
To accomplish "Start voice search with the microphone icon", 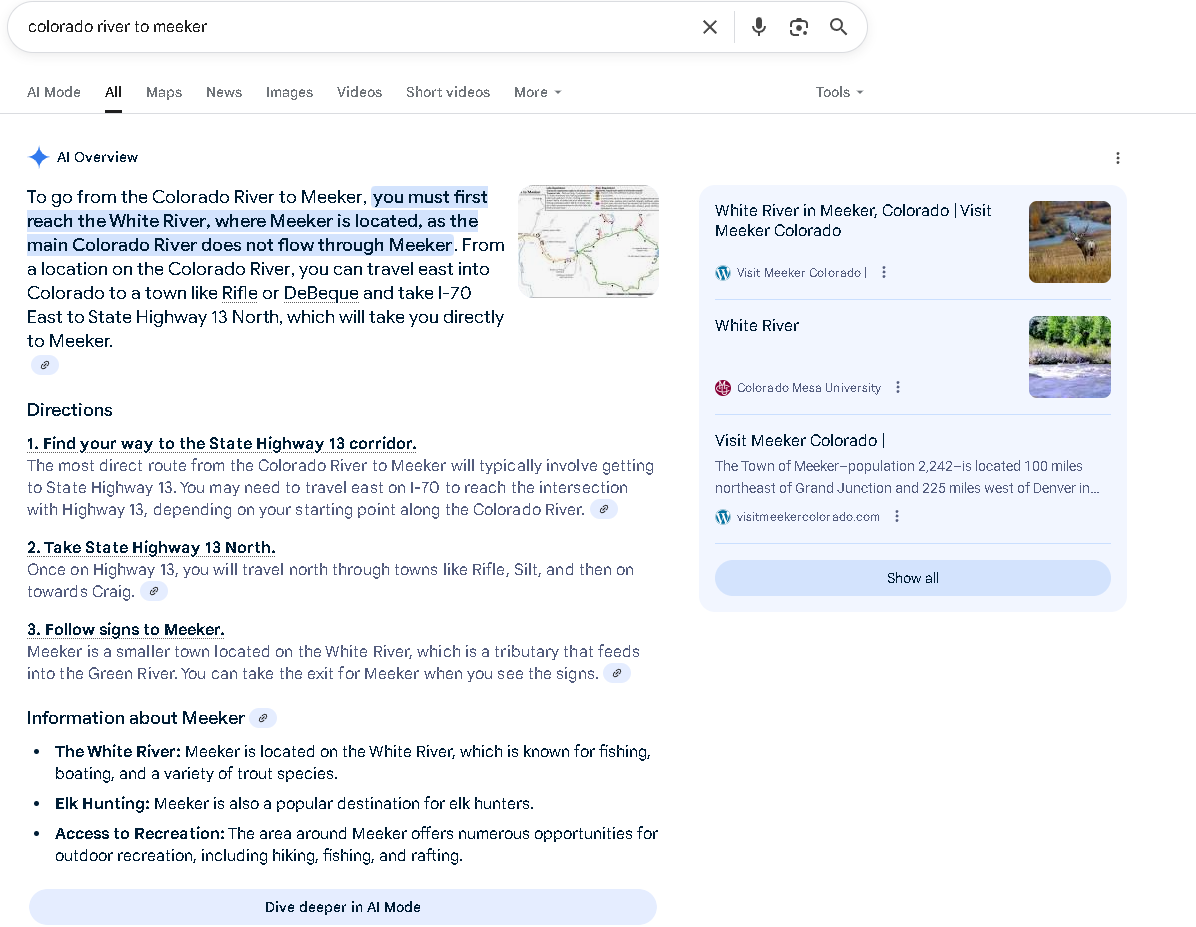I will click(x=758, y=27).
